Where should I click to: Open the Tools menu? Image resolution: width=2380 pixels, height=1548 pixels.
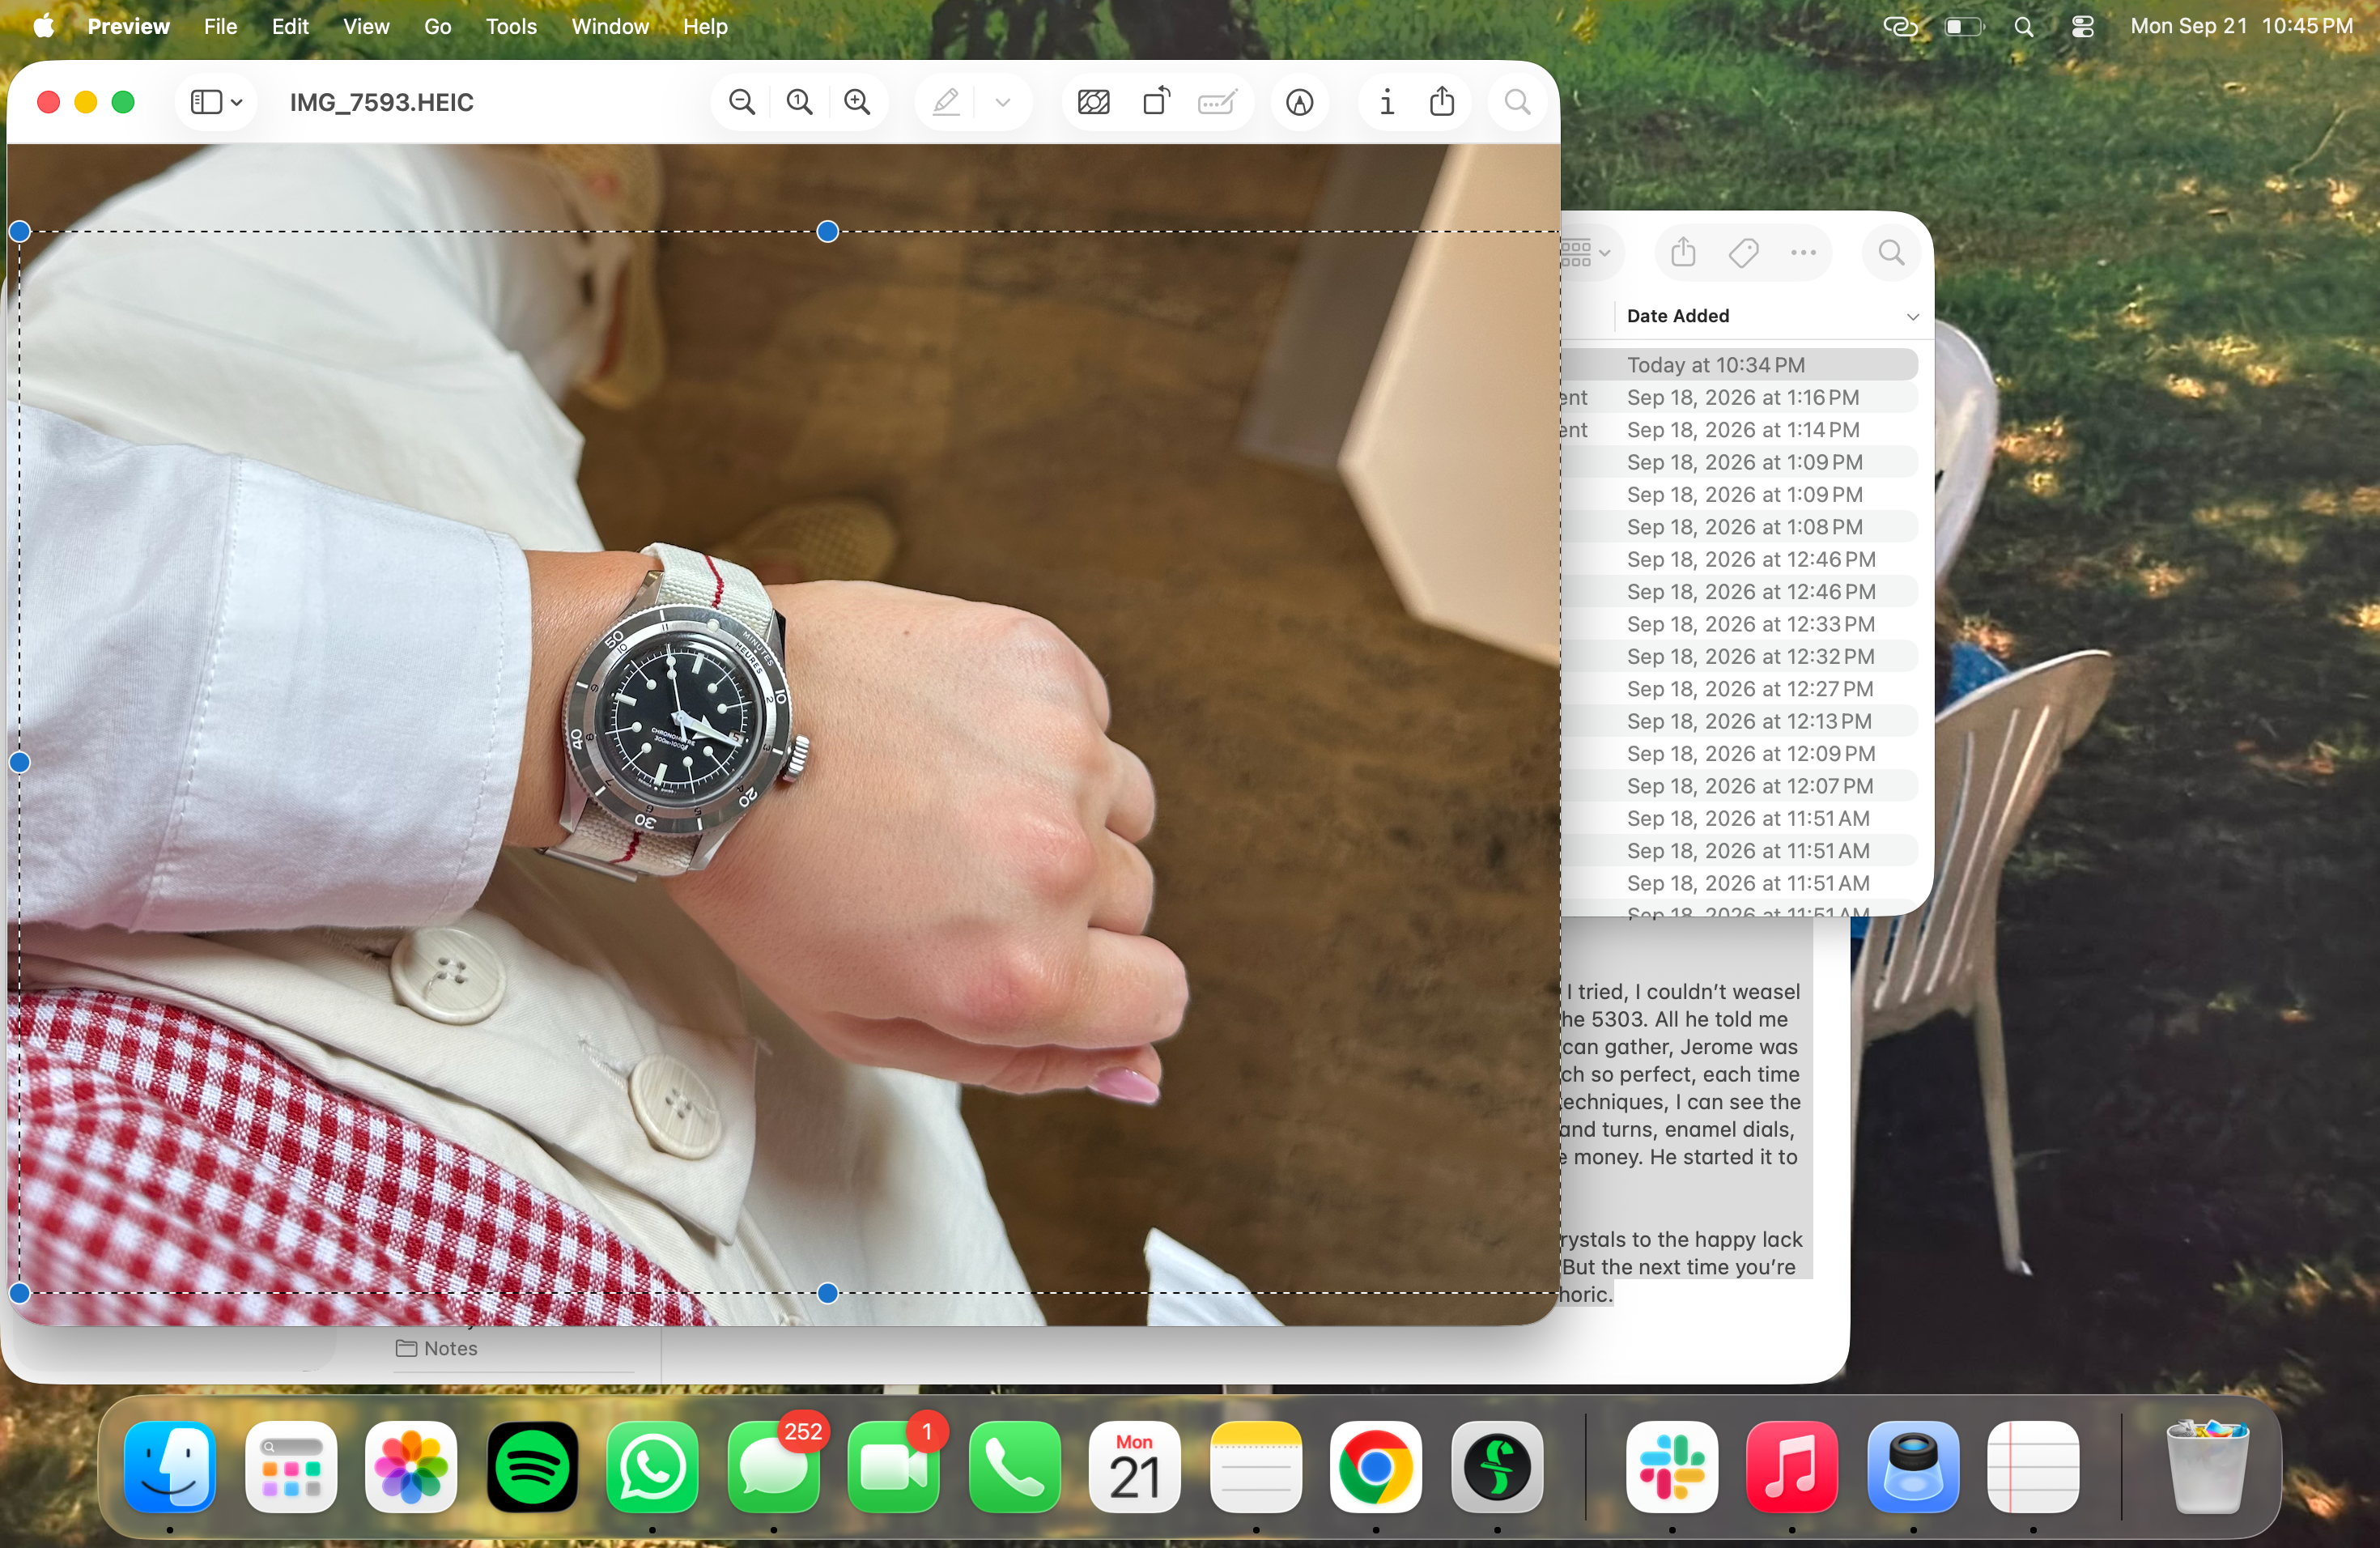point(511,26)
